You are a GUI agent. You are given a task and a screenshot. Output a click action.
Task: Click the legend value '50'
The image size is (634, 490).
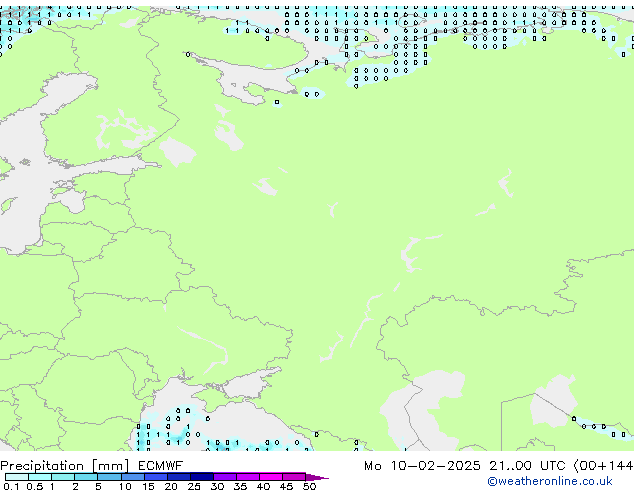click(x=309, y=486)
